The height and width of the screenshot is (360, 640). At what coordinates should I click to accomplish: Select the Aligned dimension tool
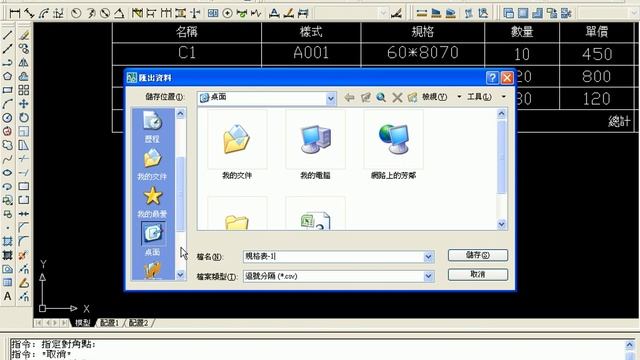pyautogui.click(x=29, y=13)
